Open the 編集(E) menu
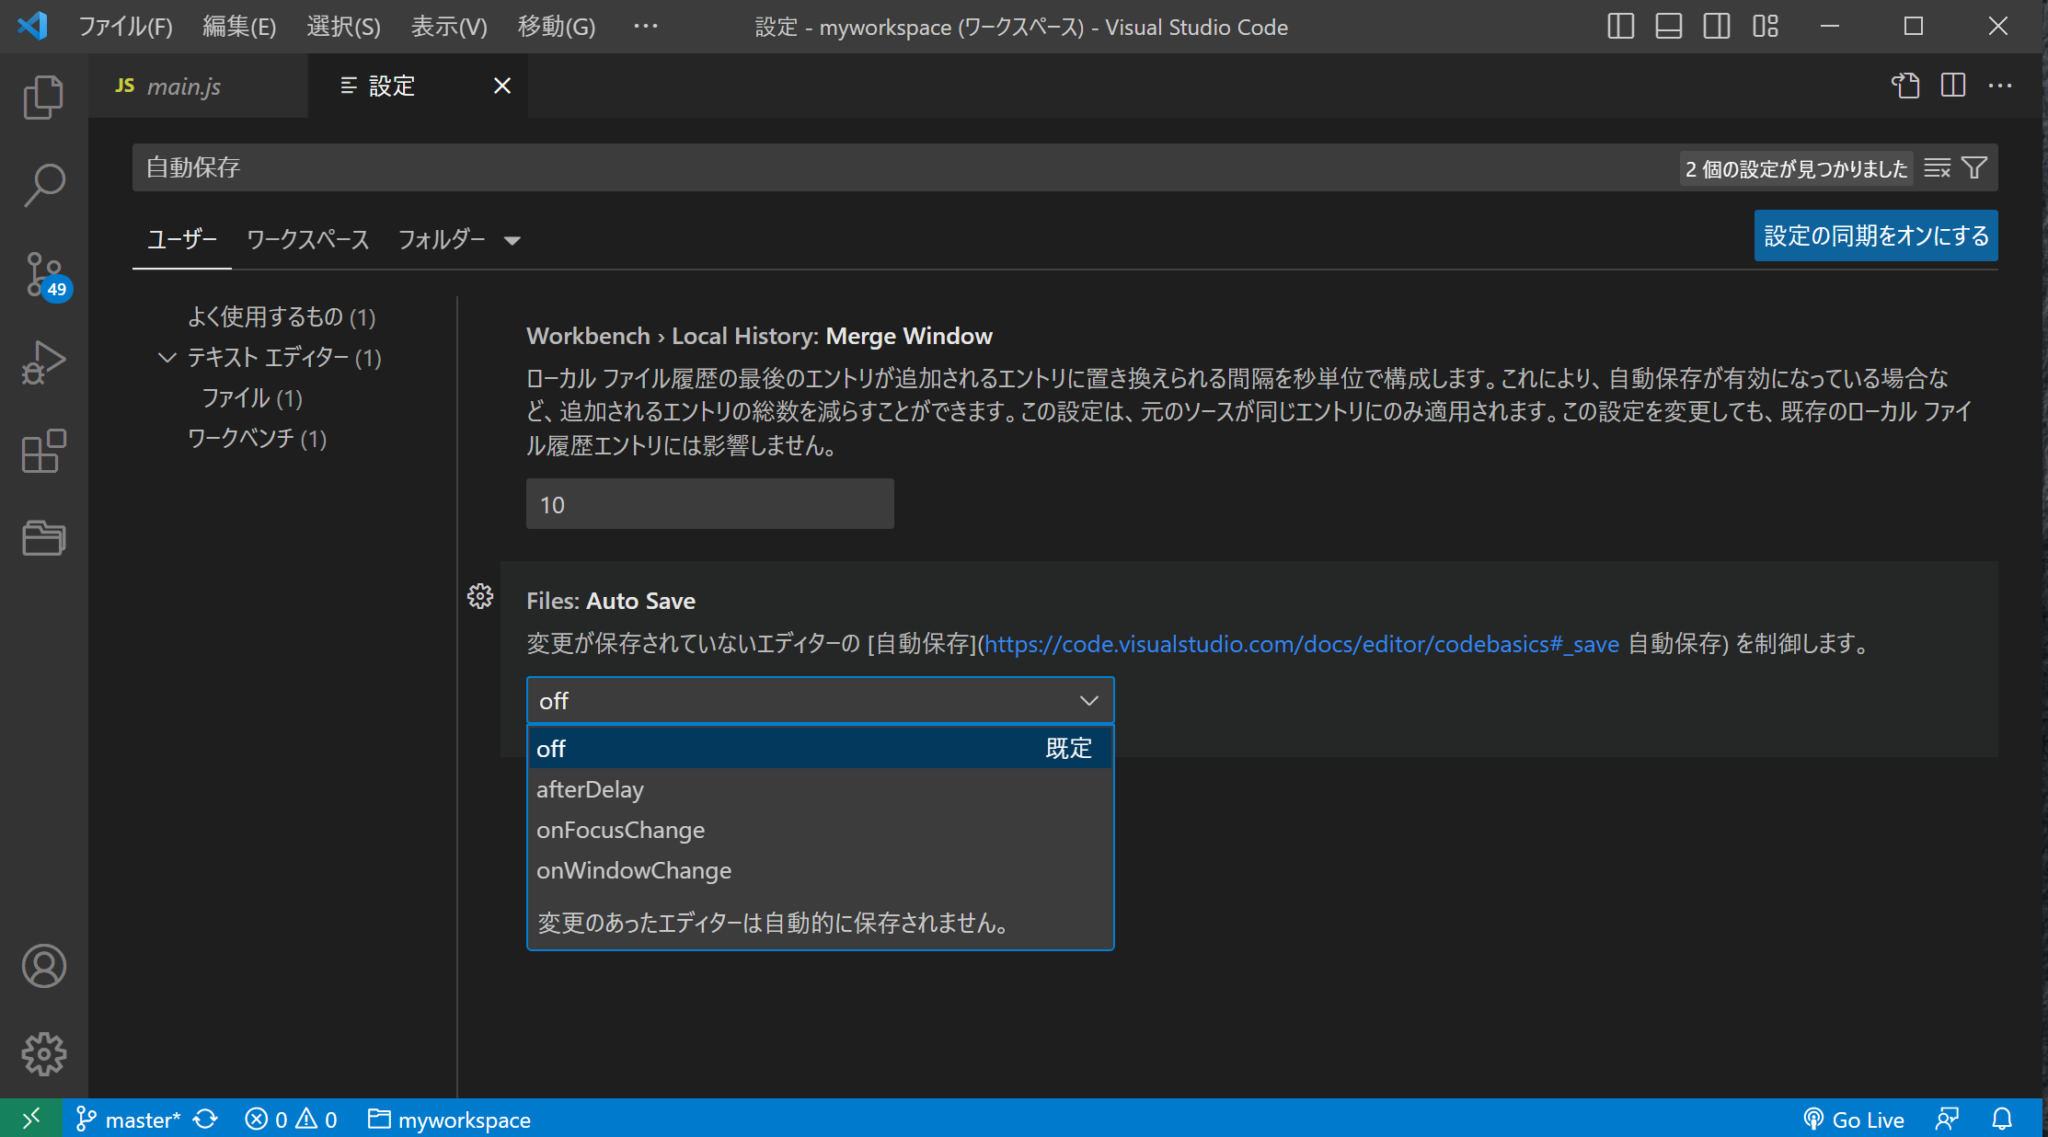This screenshot has width=2048, height=1137. pos(239,27)
